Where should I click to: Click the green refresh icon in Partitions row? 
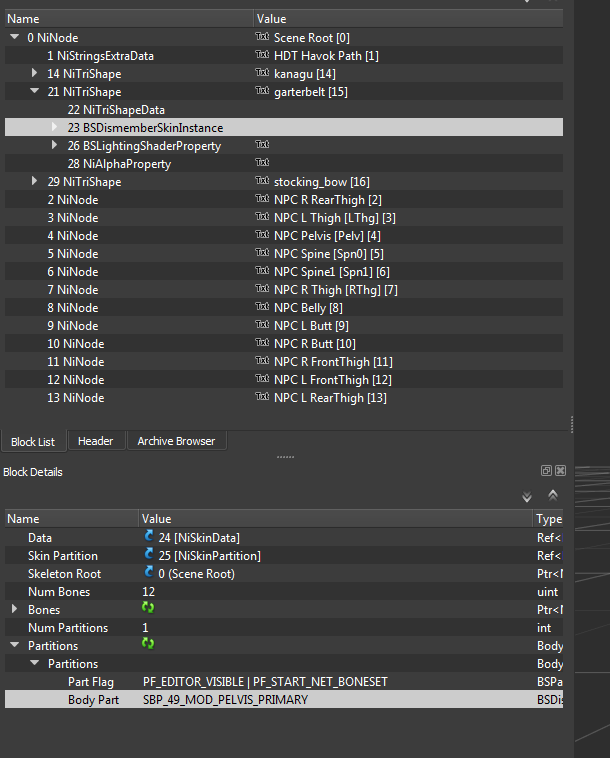point(148,643)
